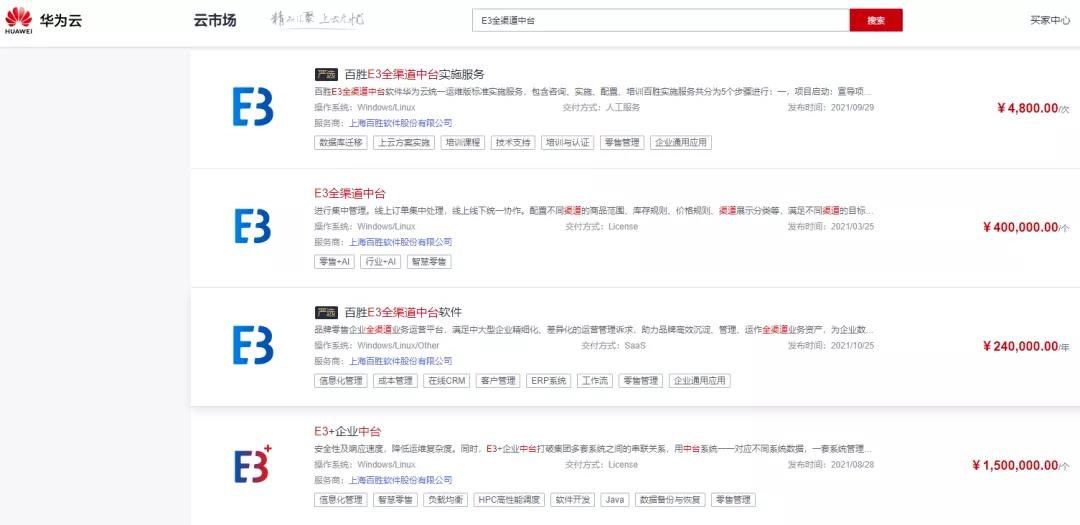This screenshot has height=525, width=1080.
Task: Open the 百胜E3全渠道中台实施服务 product title
Action: [x=415, y=74]
